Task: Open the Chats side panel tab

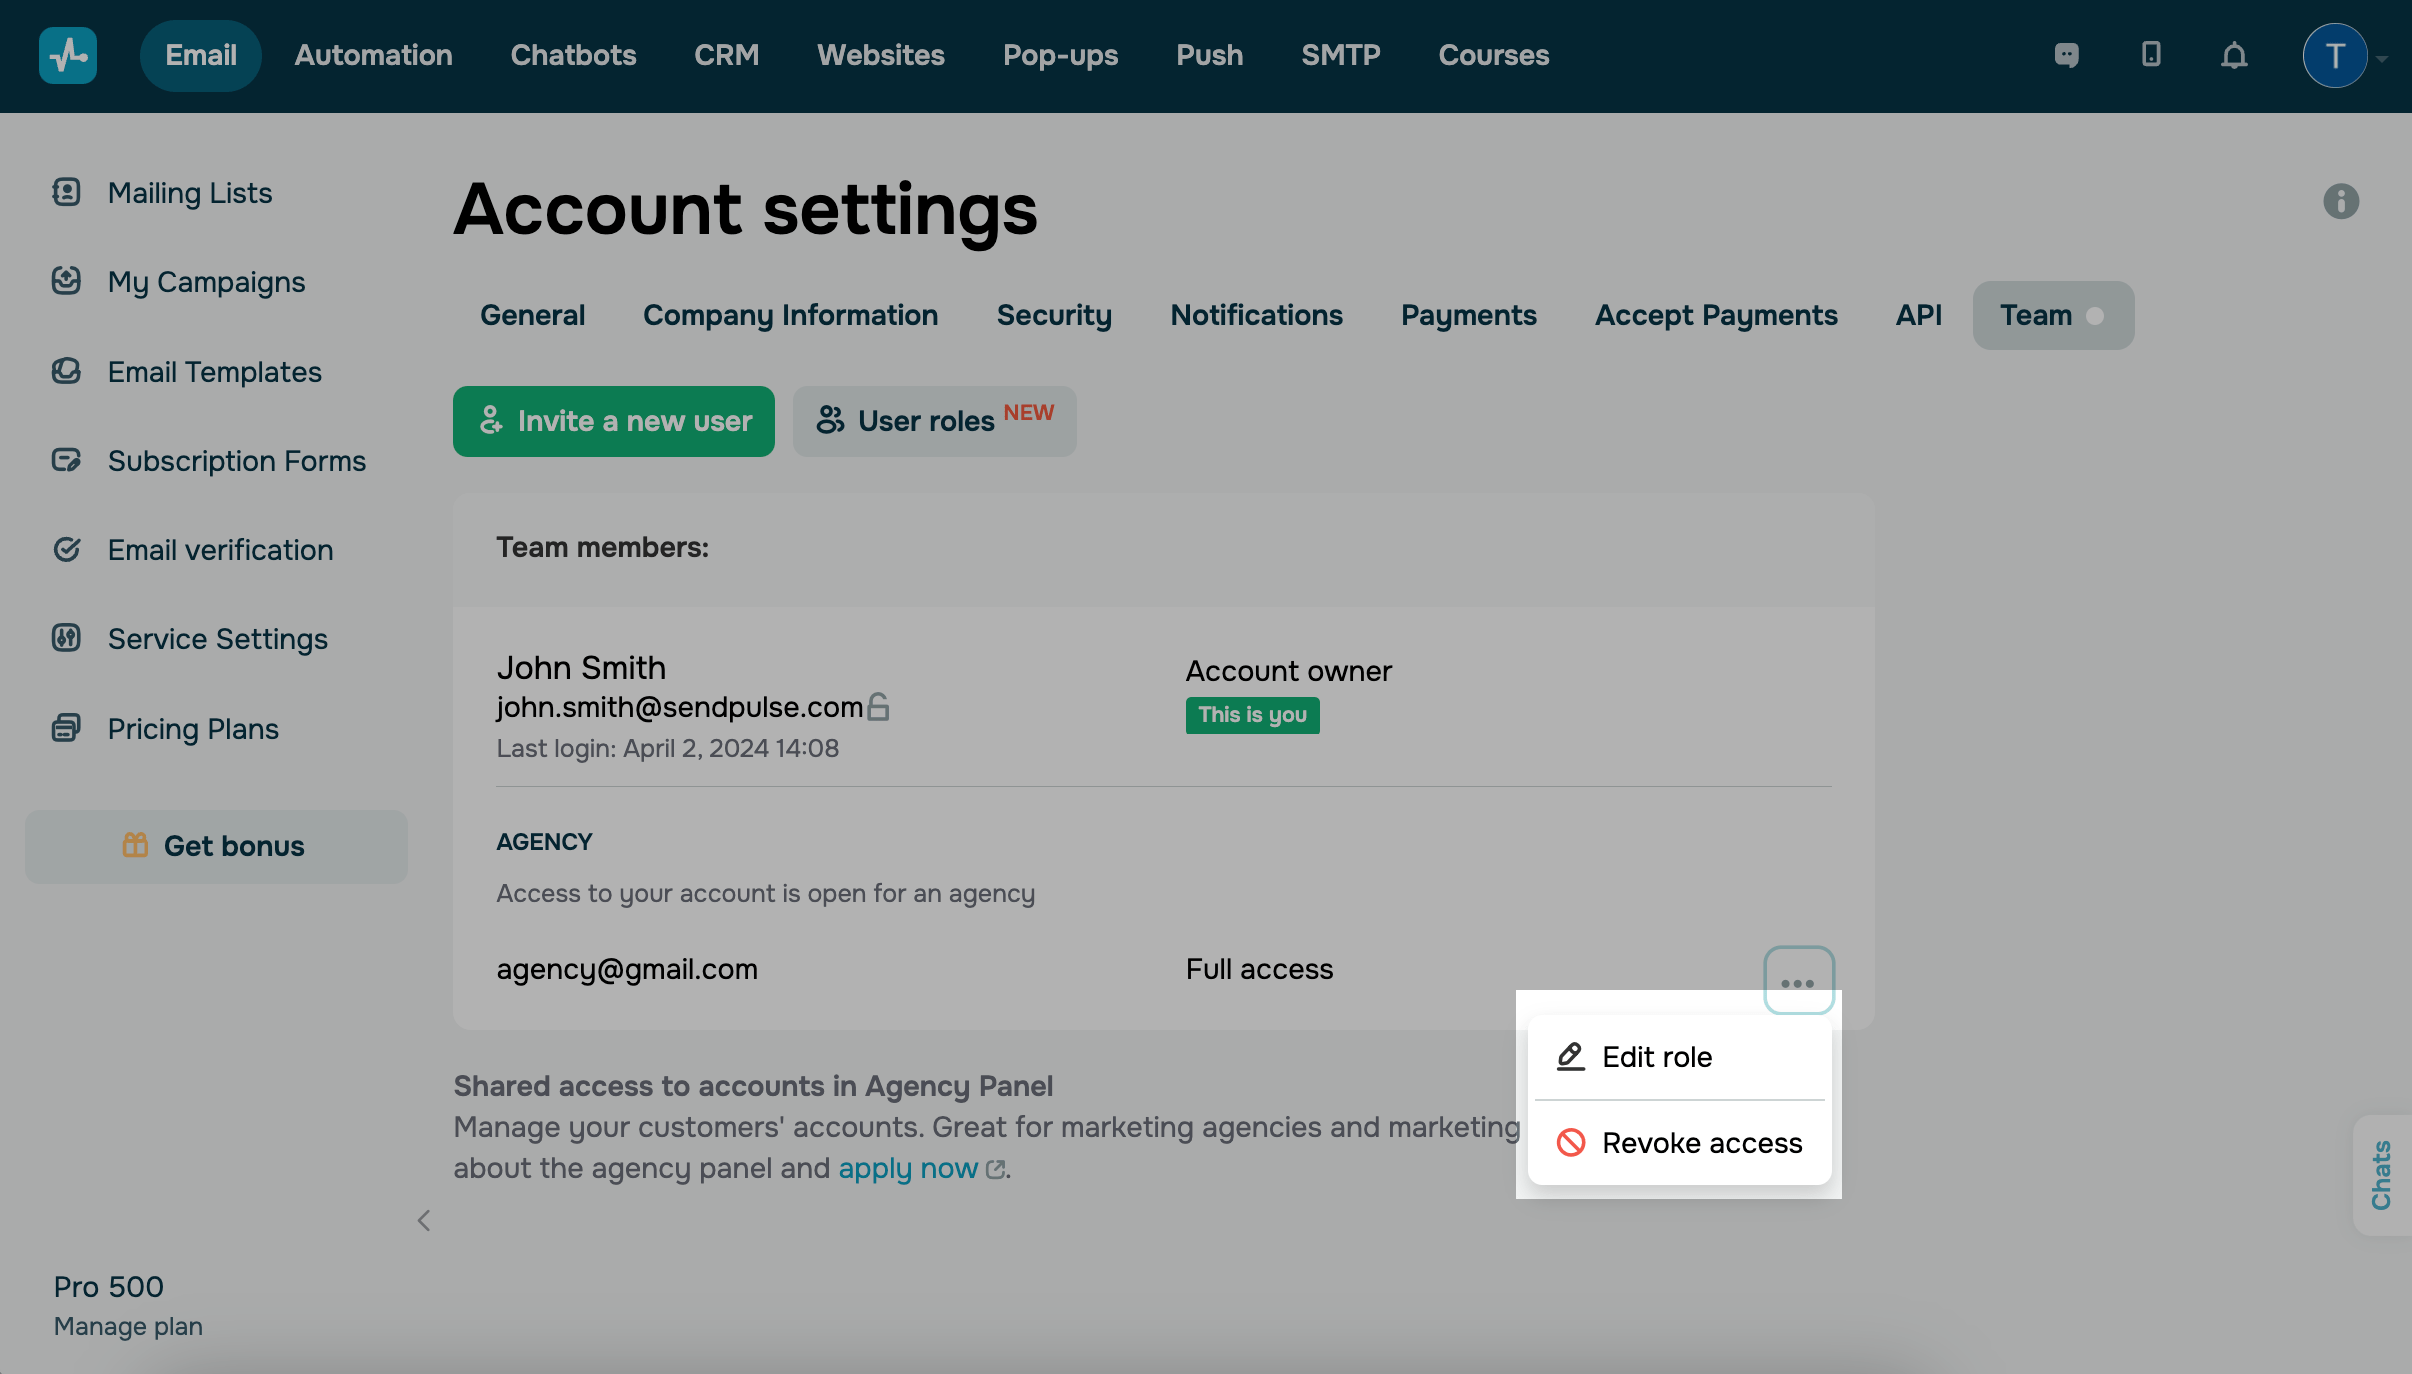Action: 2381,1176
